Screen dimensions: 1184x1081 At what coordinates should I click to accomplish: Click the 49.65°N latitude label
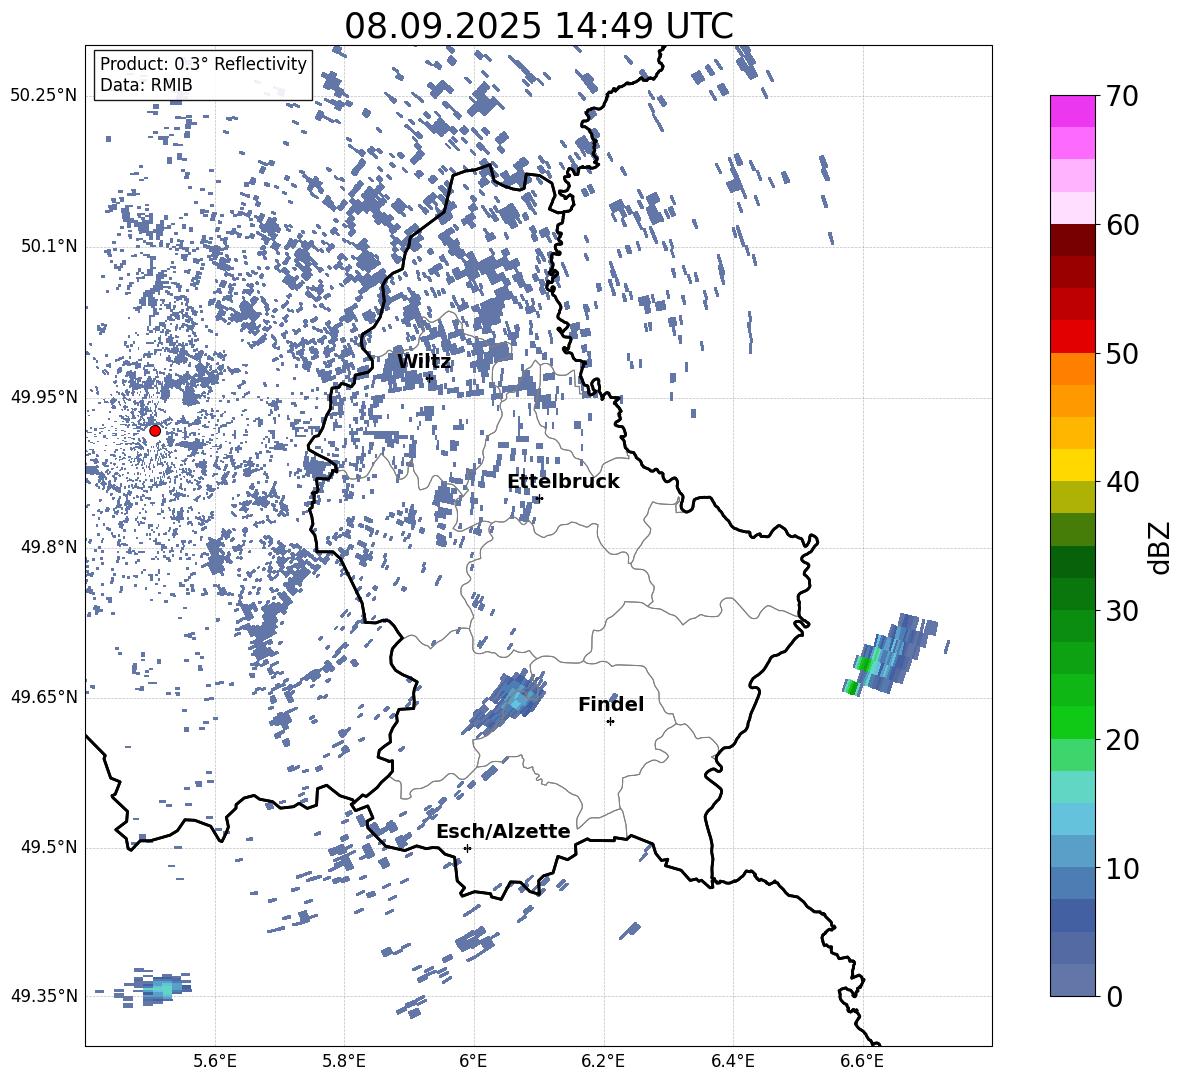tap(44, 697)
